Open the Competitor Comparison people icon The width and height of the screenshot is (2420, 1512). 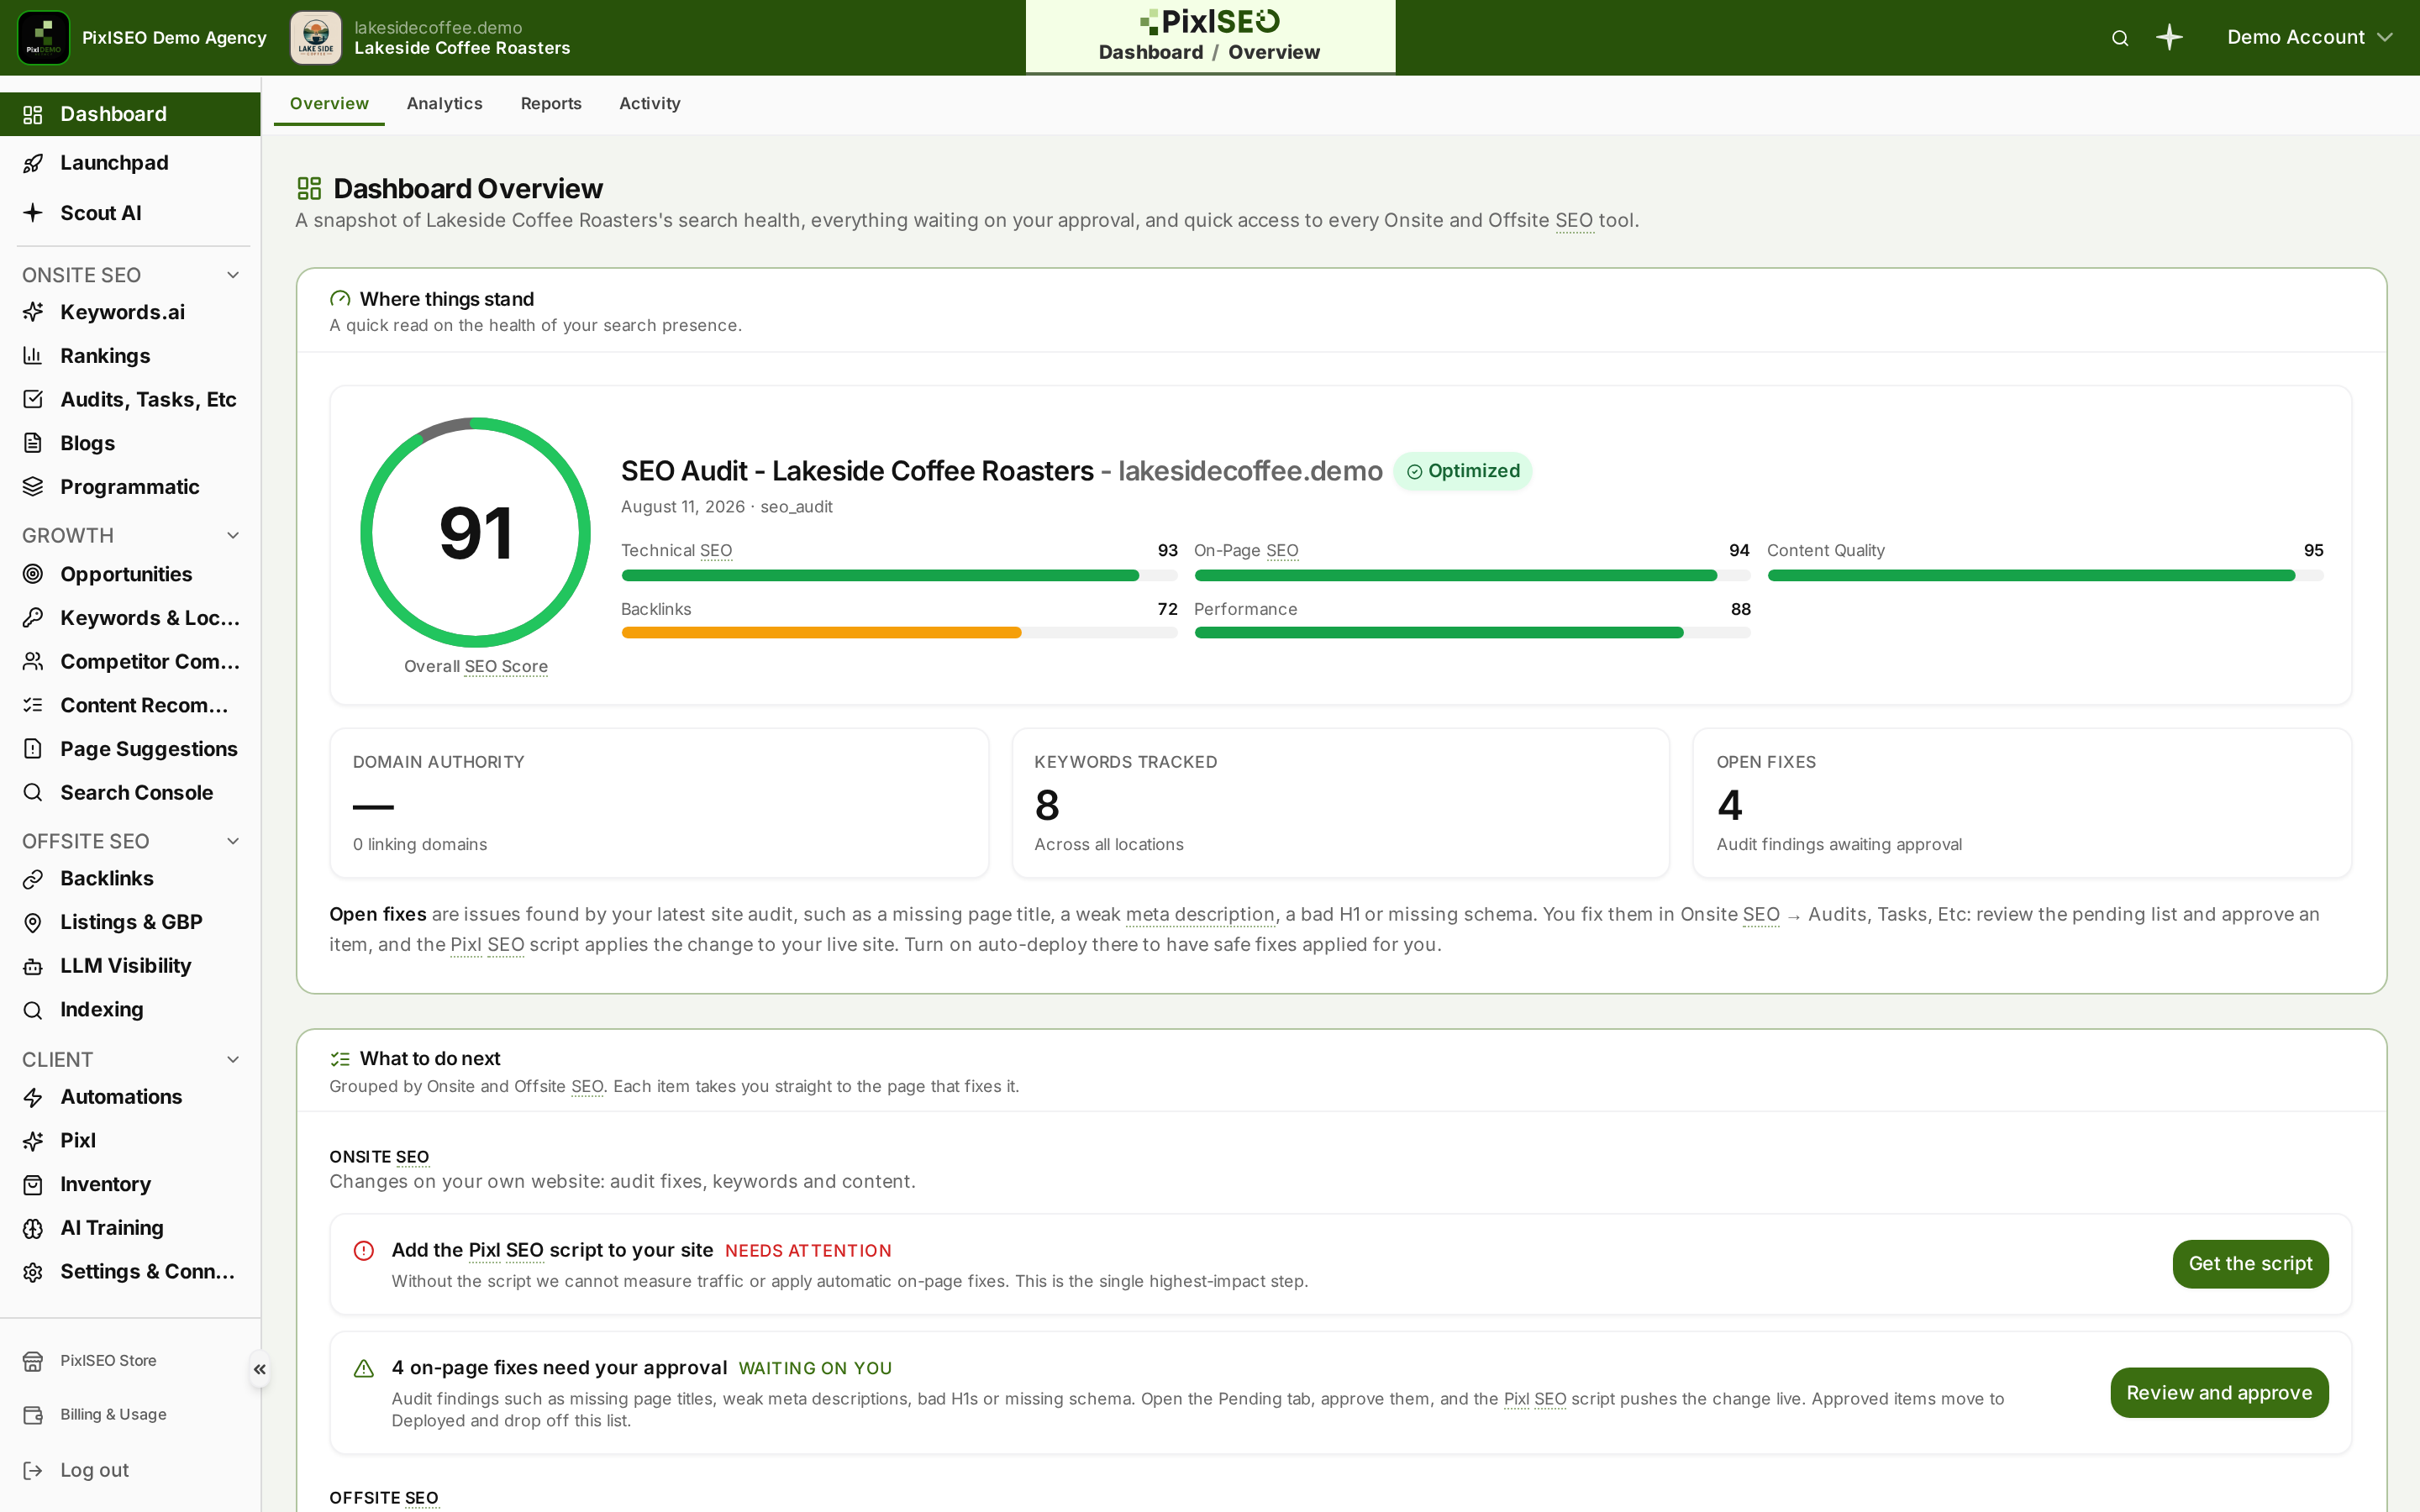click(x=33, y=661)
